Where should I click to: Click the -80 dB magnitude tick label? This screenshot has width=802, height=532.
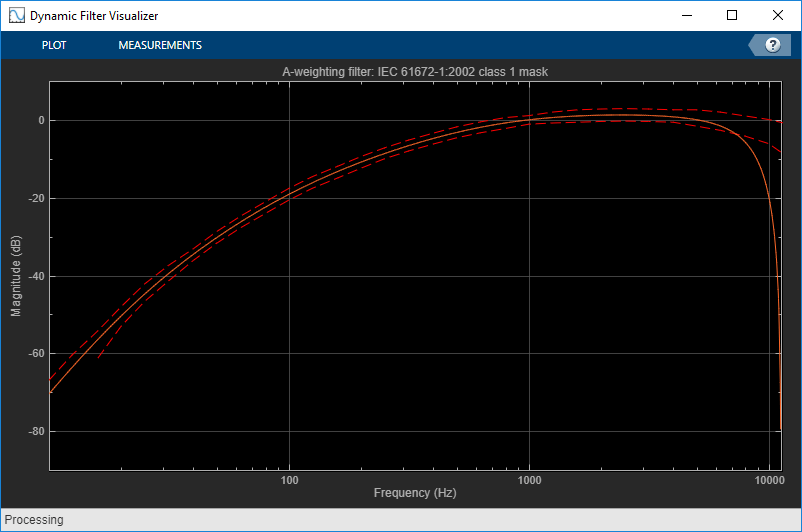click(36, 431)
